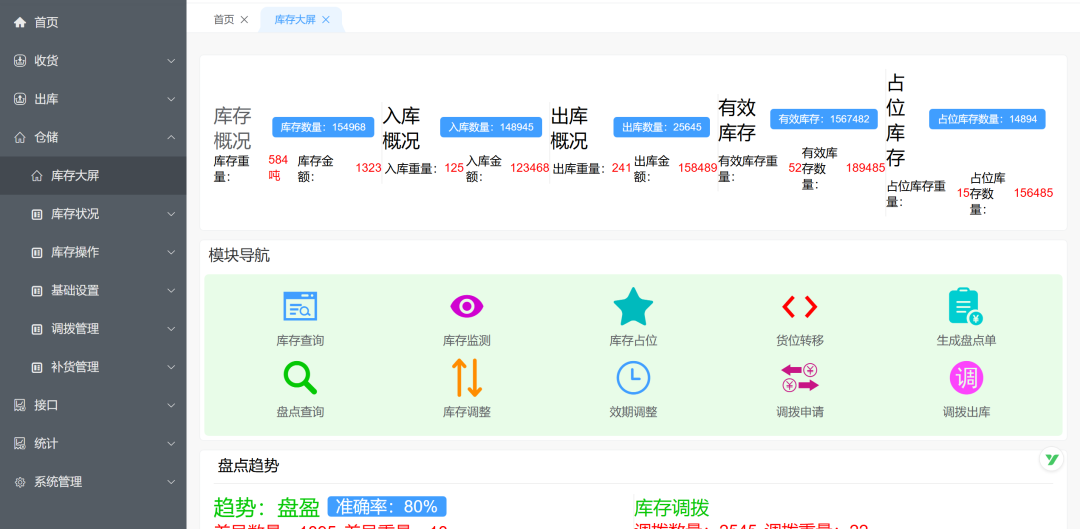Expand the 出库 sidebar menu

click(x=93, y=99)
